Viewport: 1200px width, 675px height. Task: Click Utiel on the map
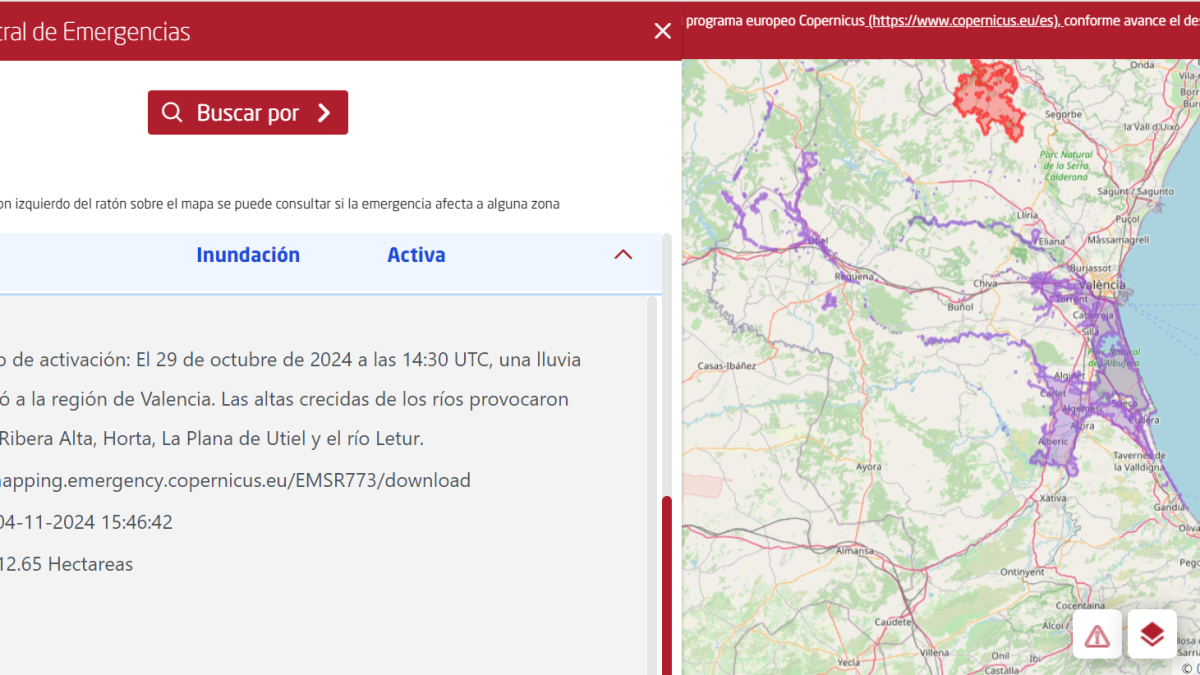click(818, 241)
